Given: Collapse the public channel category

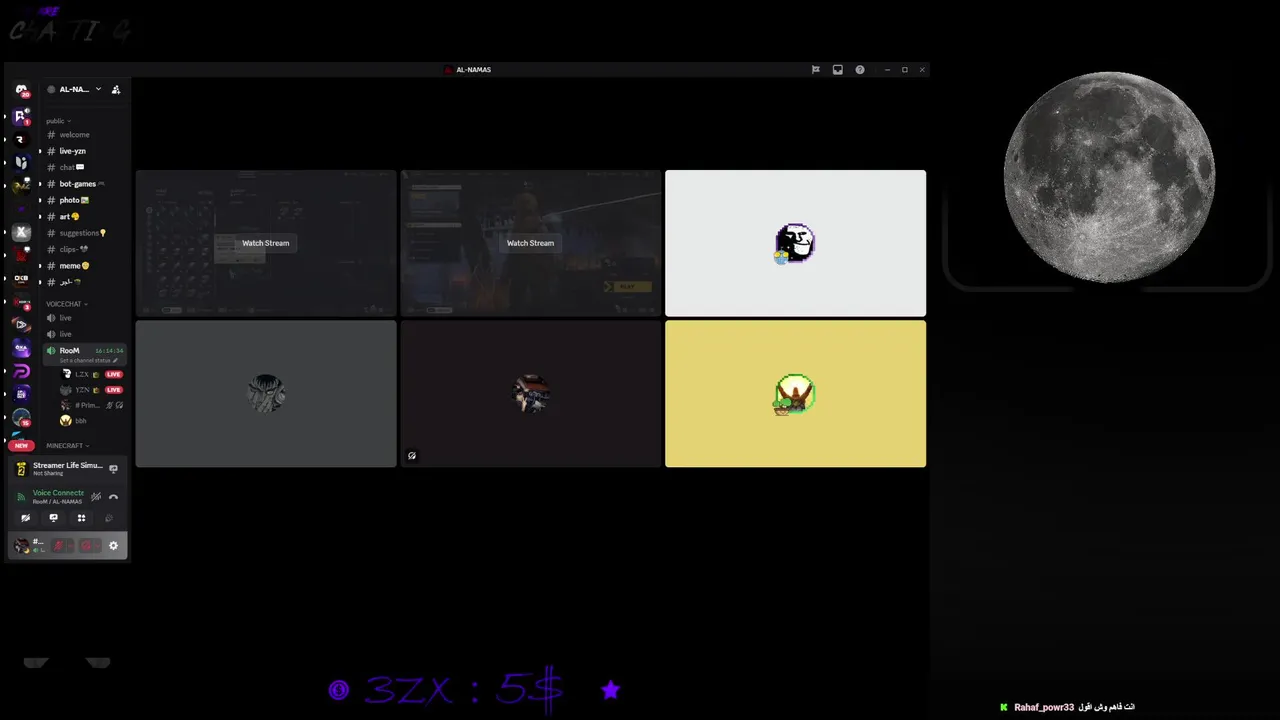Looking at the screenshot, I should (x=58, y=121).
